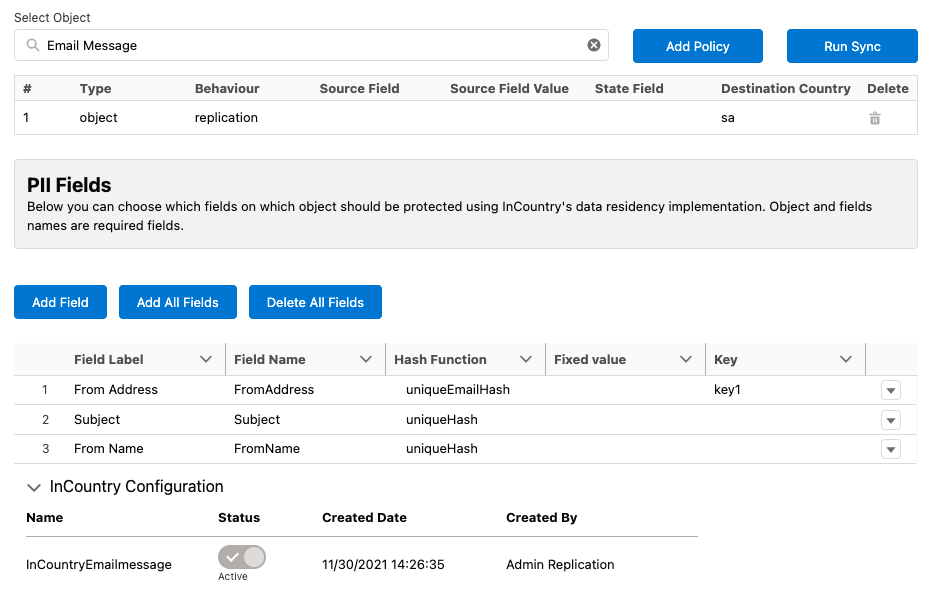Open row actions for From Address field

891,390
